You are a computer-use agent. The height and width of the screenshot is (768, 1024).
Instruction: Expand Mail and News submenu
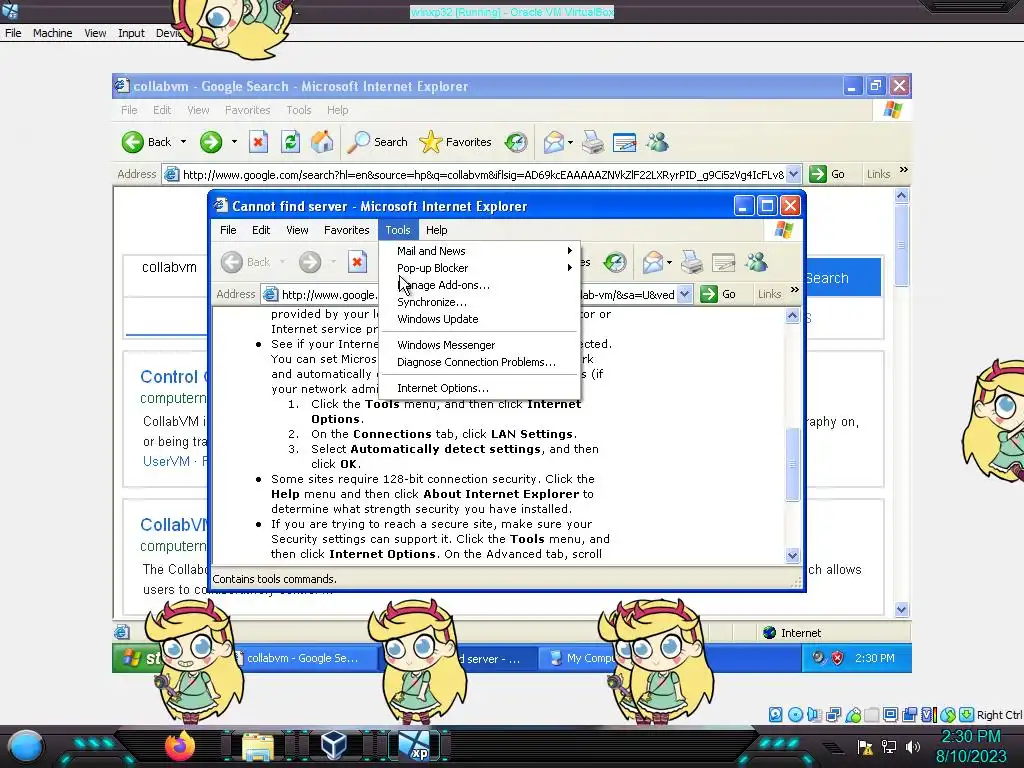point(479,251)
